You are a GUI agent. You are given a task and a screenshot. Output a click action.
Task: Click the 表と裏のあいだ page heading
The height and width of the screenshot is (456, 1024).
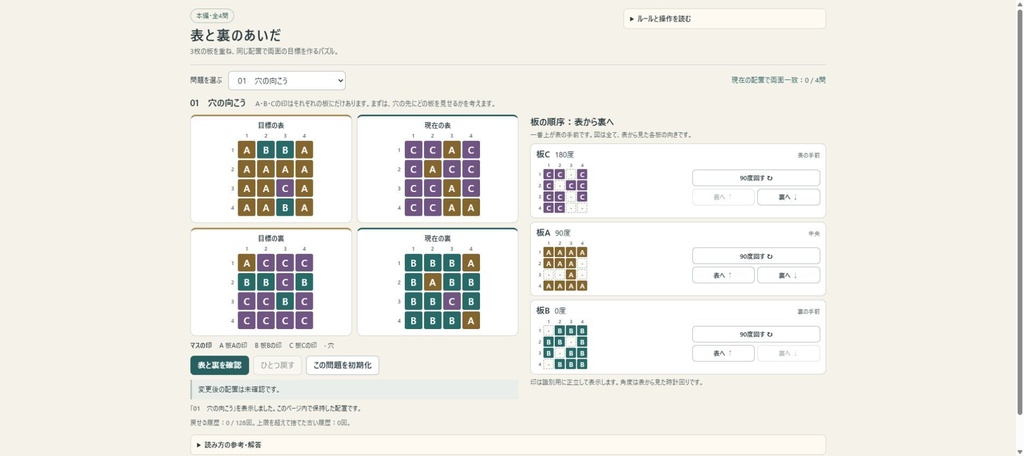coord(236,36)
